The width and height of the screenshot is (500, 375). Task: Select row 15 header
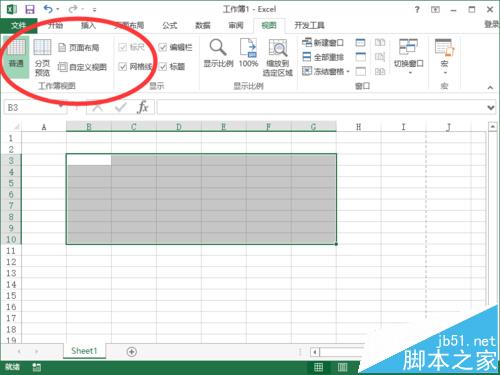point(11,296)
